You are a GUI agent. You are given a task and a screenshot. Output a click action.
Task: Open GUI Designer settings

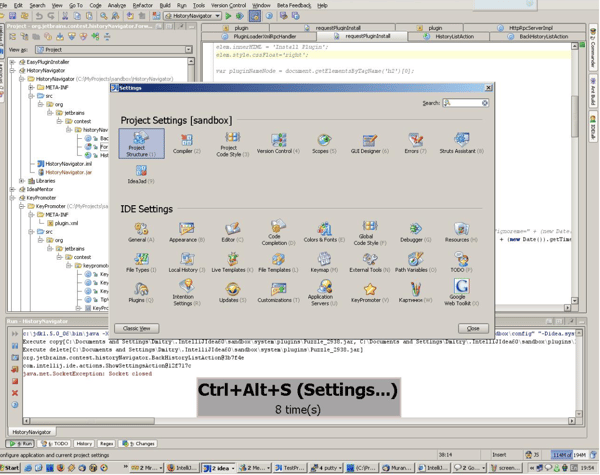pyautogui.click(x=370, y=143)
